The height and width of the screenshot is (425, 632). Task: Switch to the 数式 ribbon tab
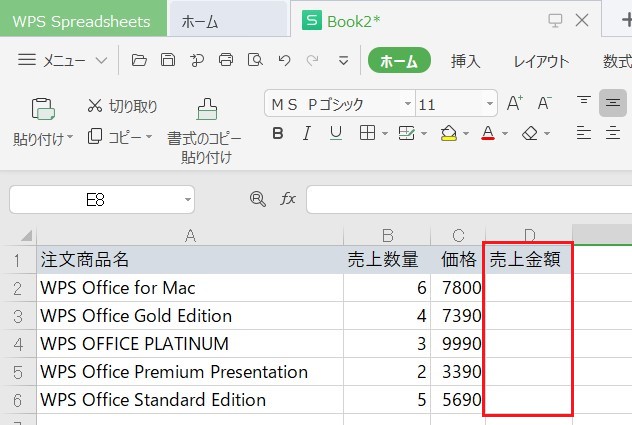[617, 61]
